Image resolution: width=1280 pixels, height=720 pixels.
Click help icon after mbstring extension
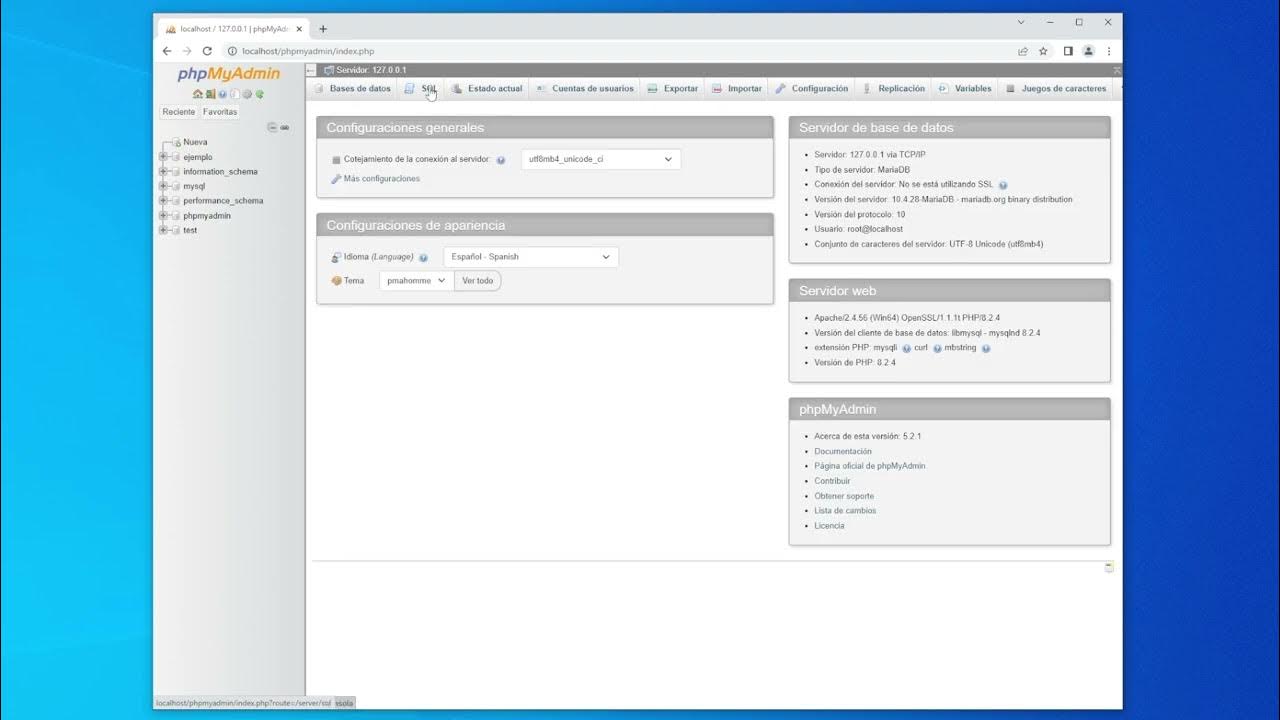[985, 348]
